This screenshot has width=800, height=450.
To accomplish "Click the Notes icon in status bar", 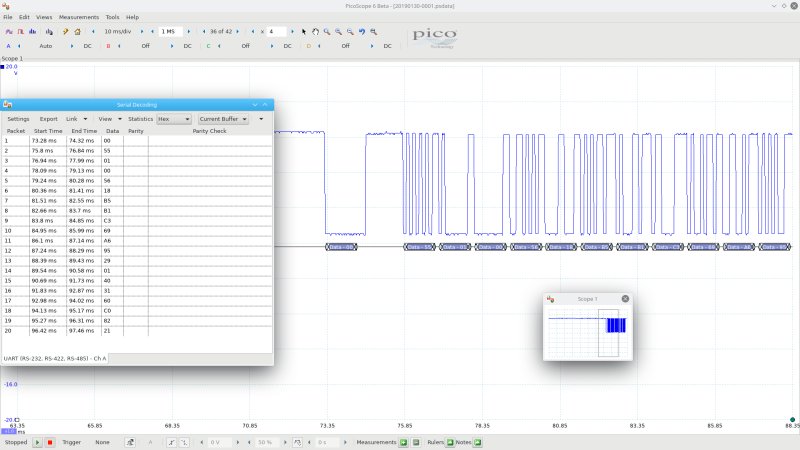I will click(478, 442).
